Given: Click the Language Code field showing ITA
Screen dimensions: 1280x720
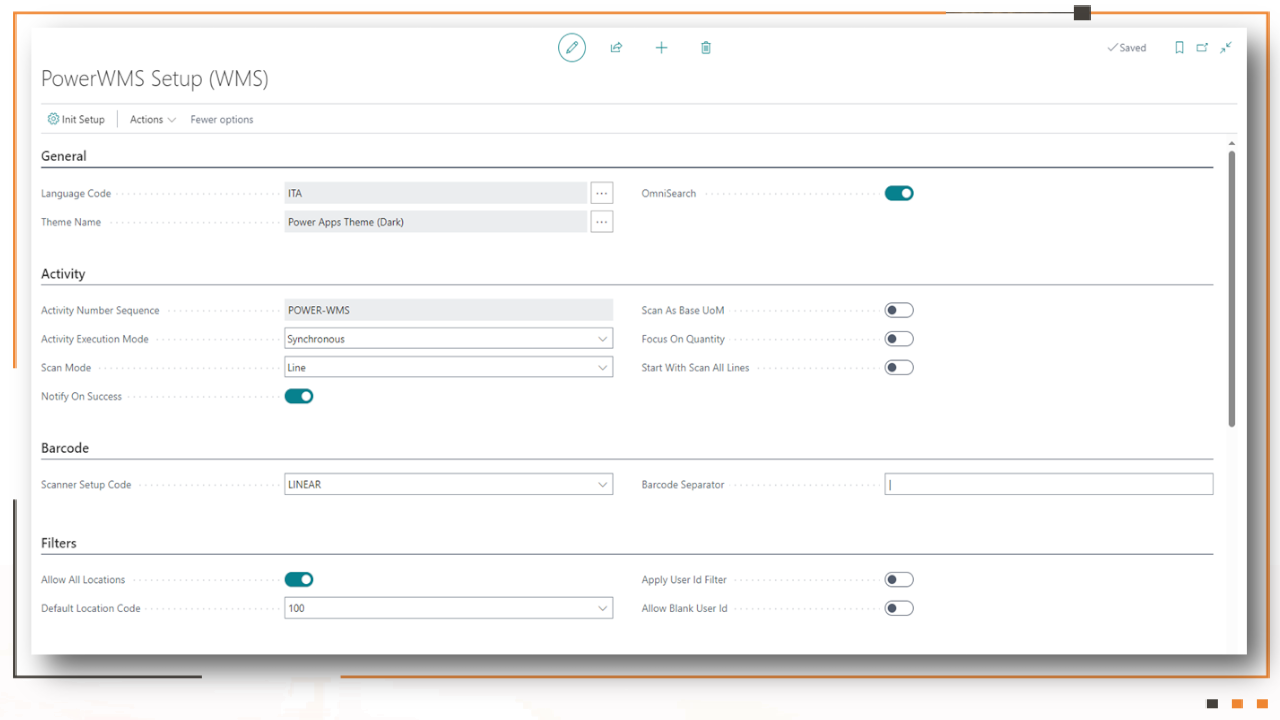Looking at the screenshot, I should coord(436,193).
